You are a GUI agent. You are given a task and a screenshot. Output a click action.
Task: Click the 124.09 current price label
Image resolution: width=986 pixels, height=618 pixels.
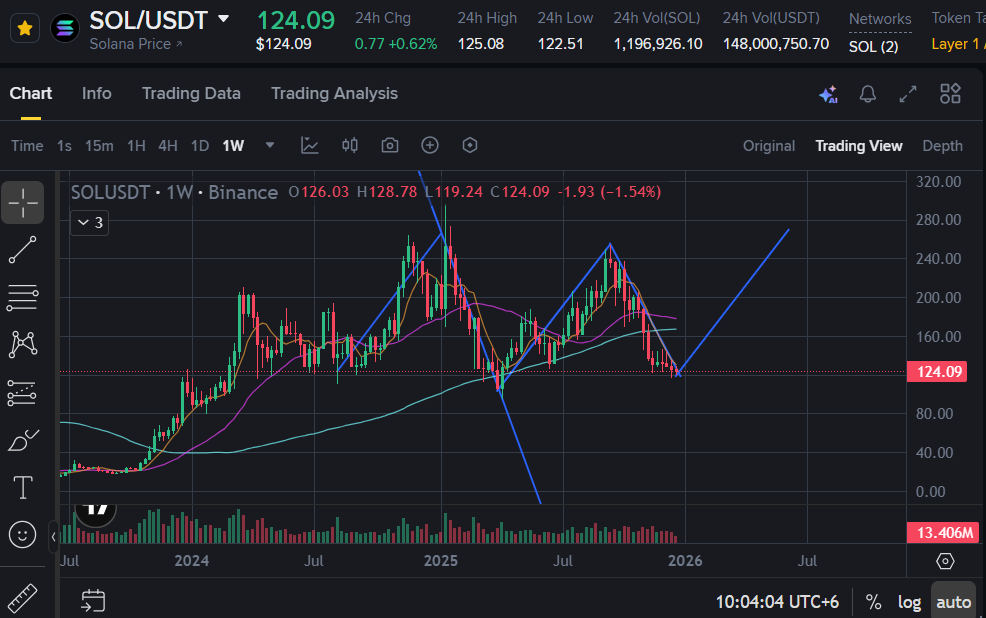(x=939, y=372)
